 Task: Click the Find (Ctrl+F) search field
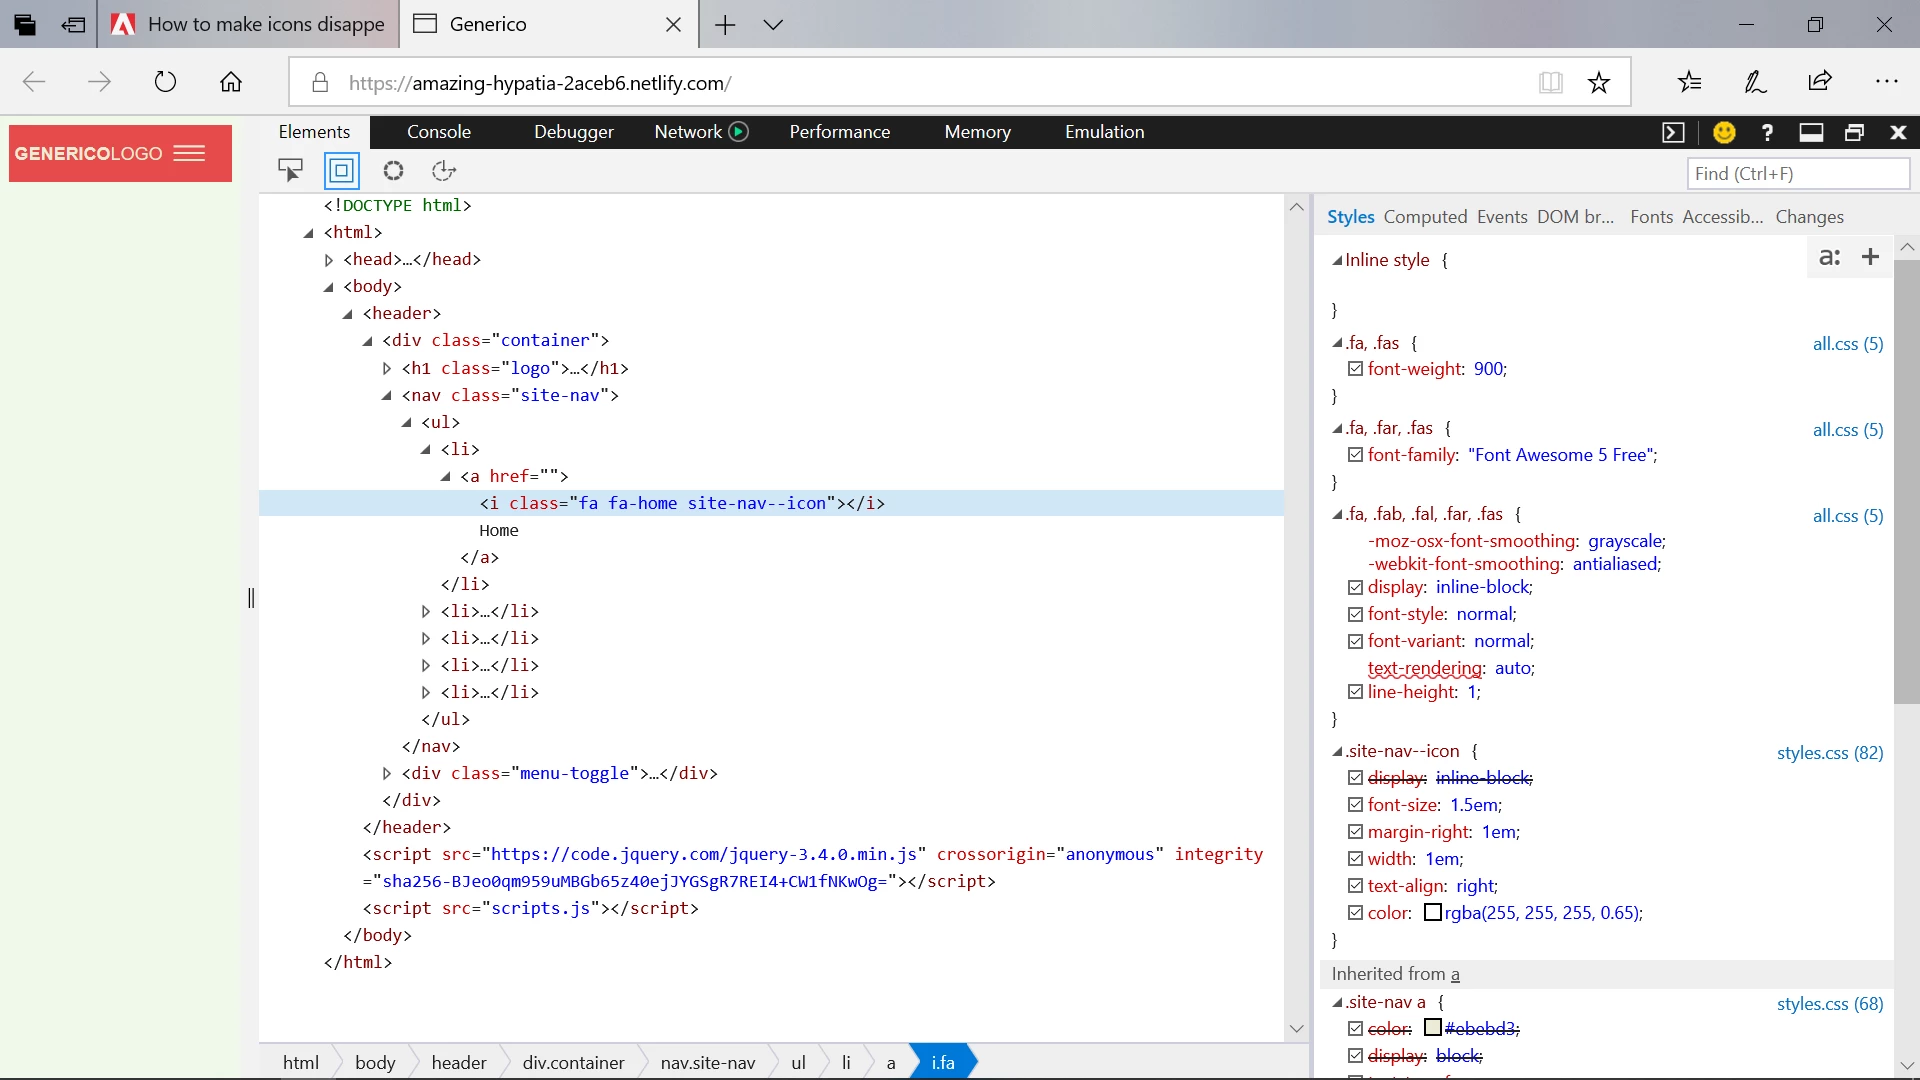coord(1797,173)
